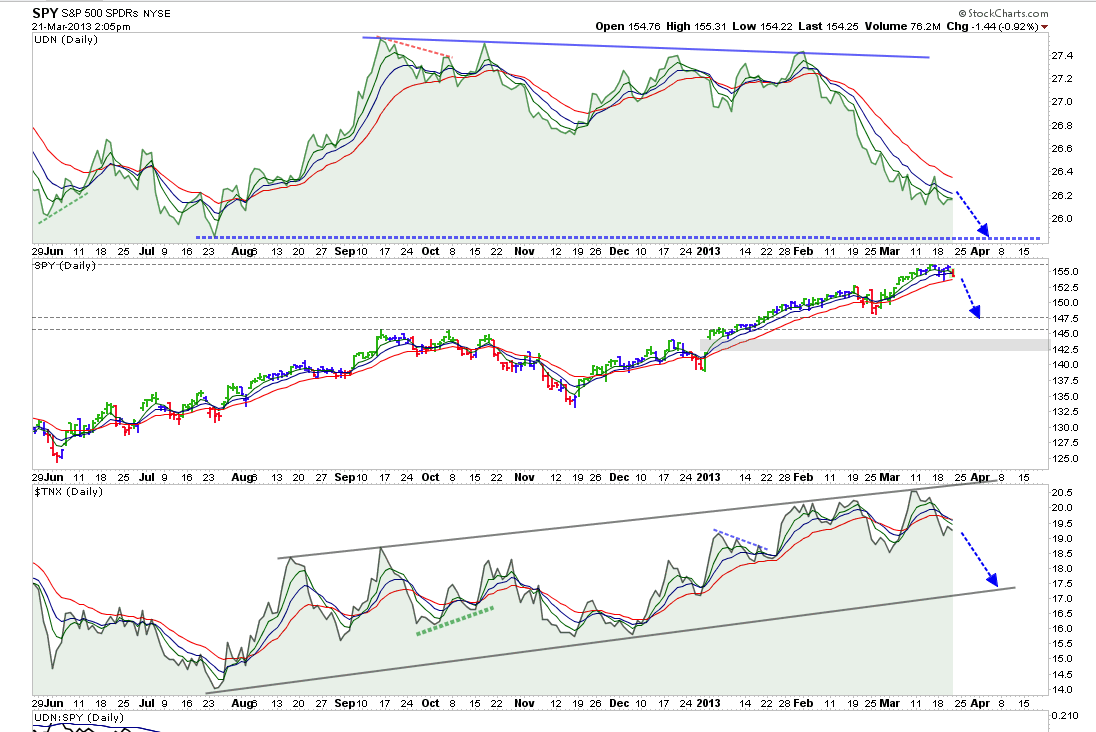Click the '21-Mar-2013 2:05pm' timestamp
This screenshot has height=732, width=1096.
(81, 27)
